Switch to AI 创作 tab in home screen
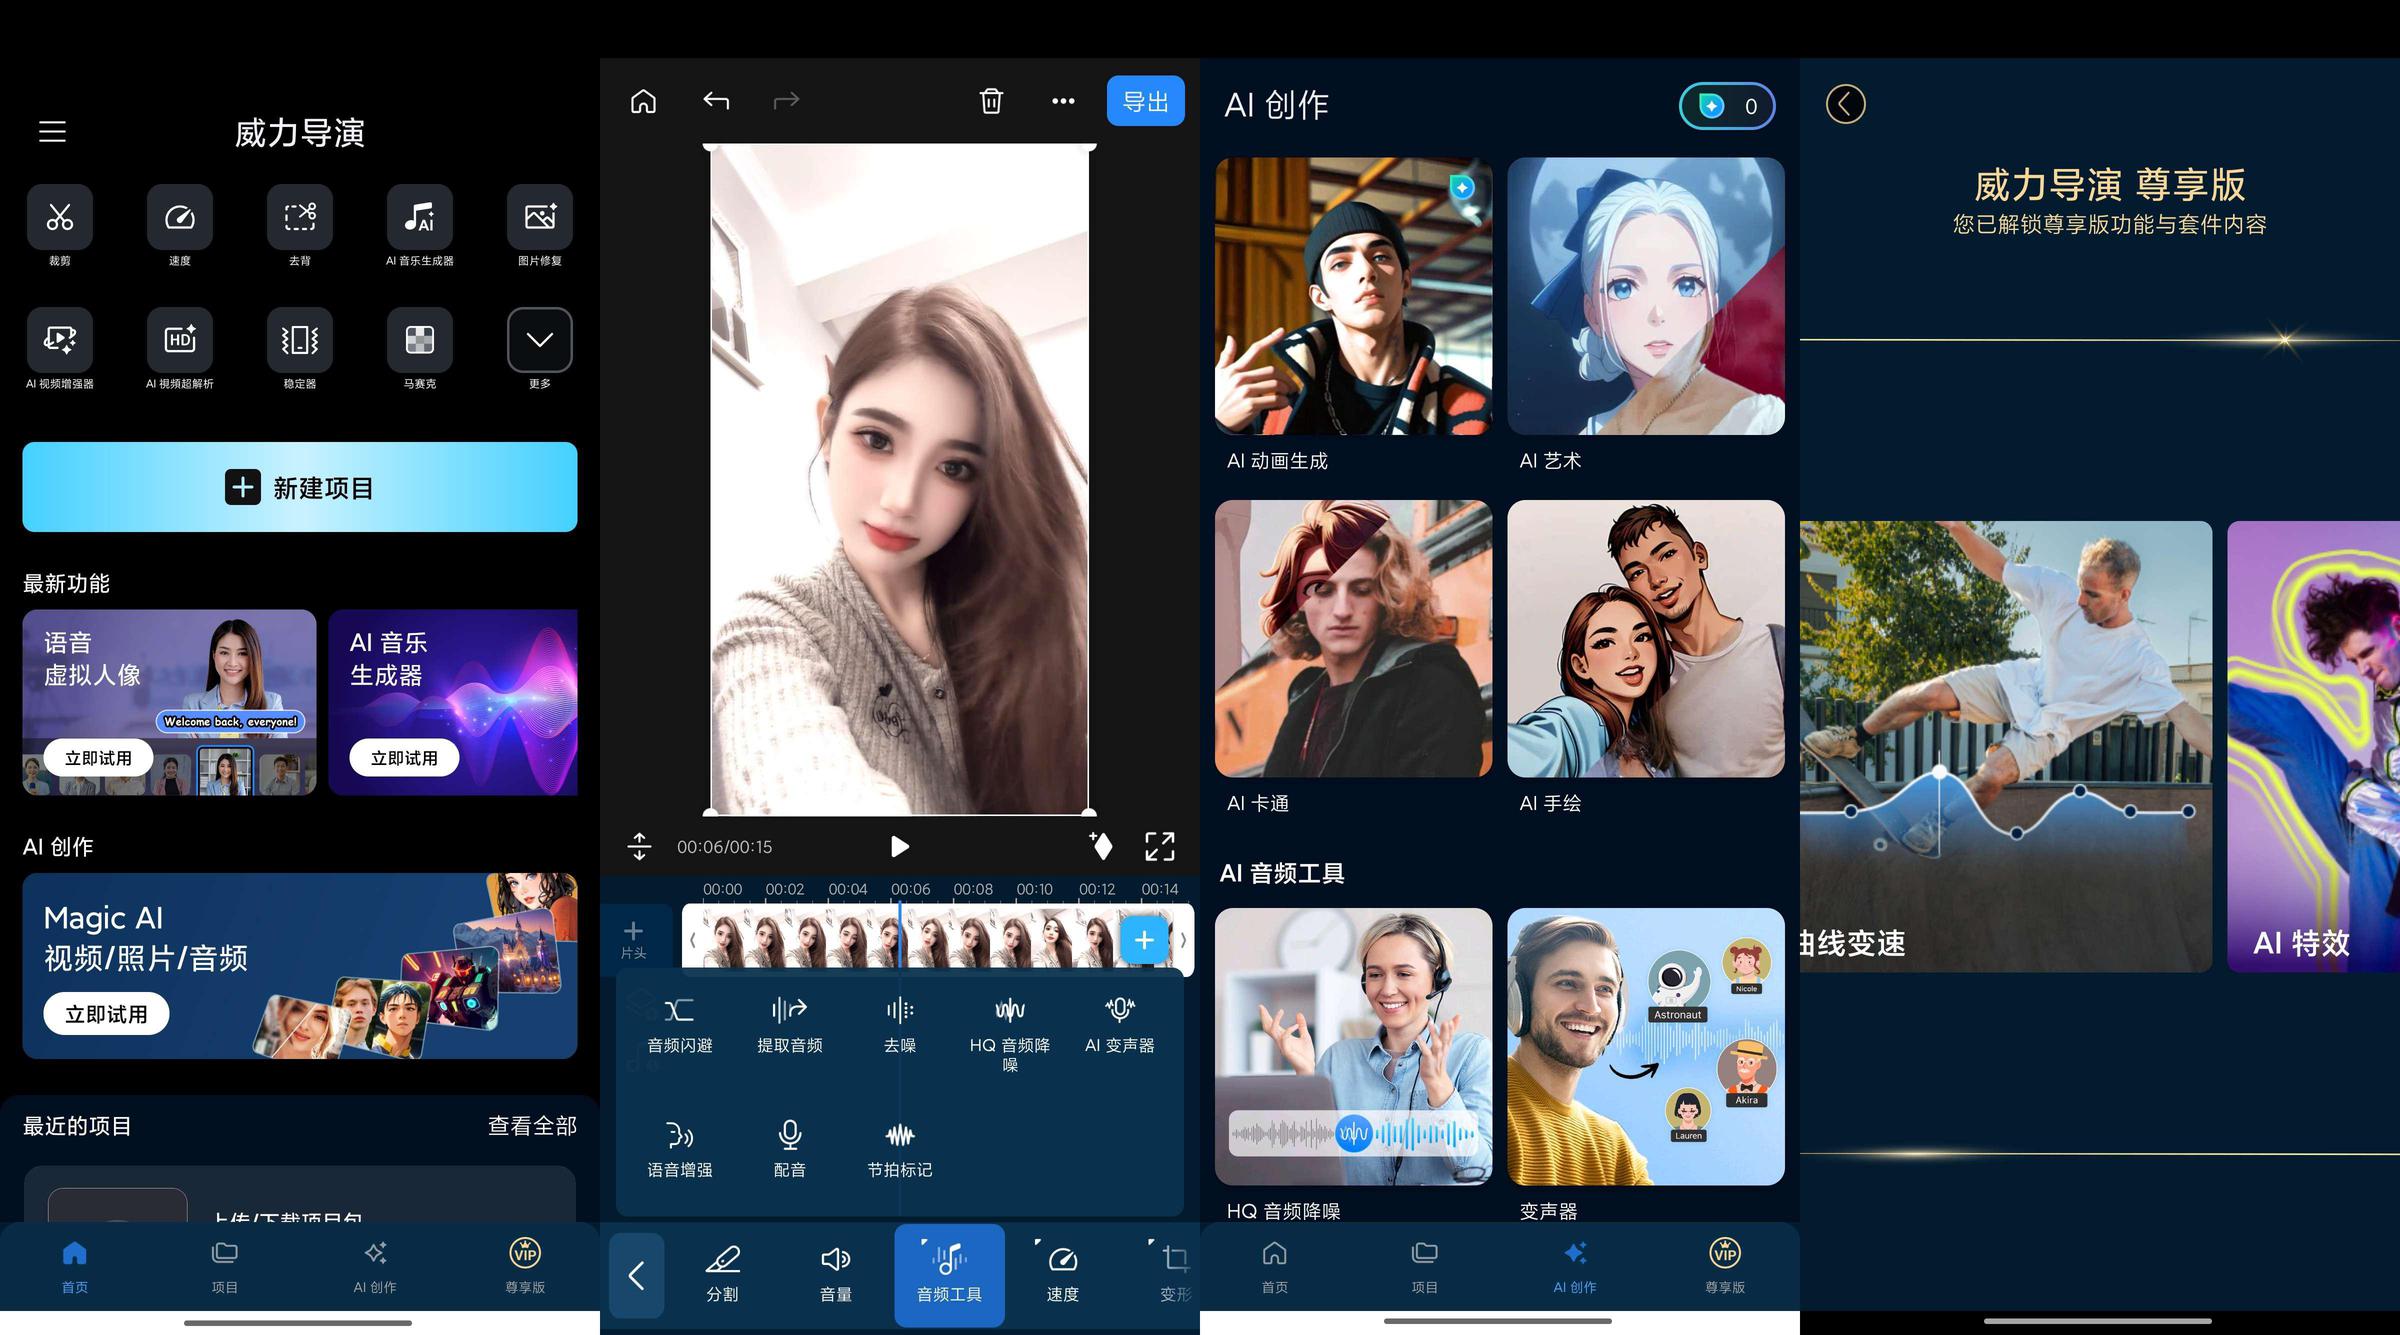This screenshot has height=1335, width=2400. (375, 1267)
